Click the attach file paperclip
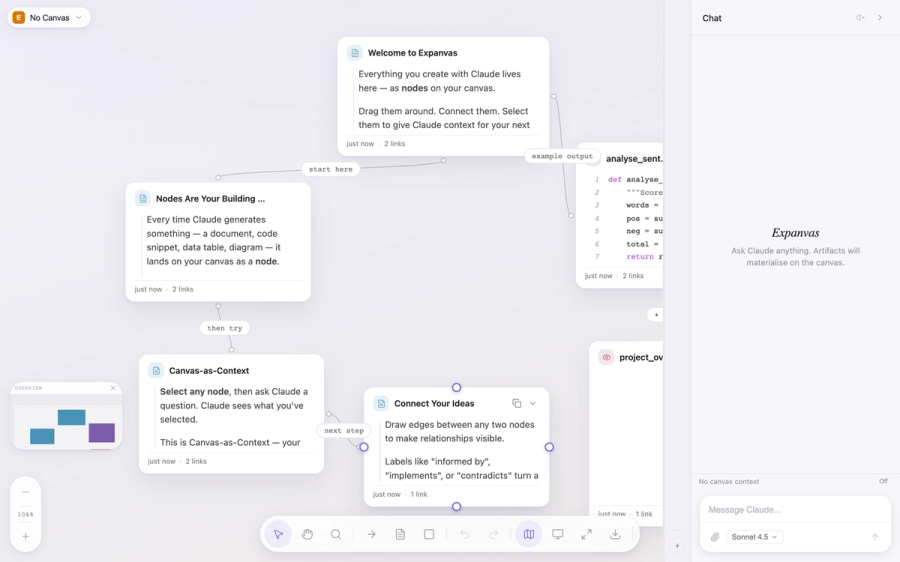The height and width of the screenshot is (562, 900). click(715, 537)
